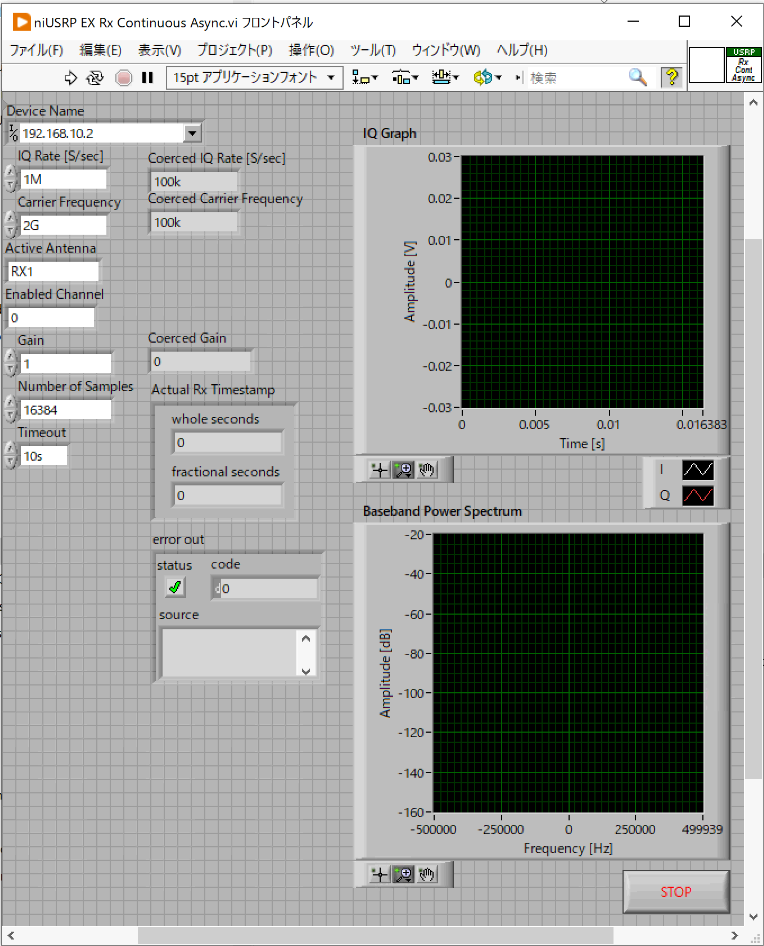The image size is (764, 946).
Task: Open the Reorder tool
Action: 483,77
